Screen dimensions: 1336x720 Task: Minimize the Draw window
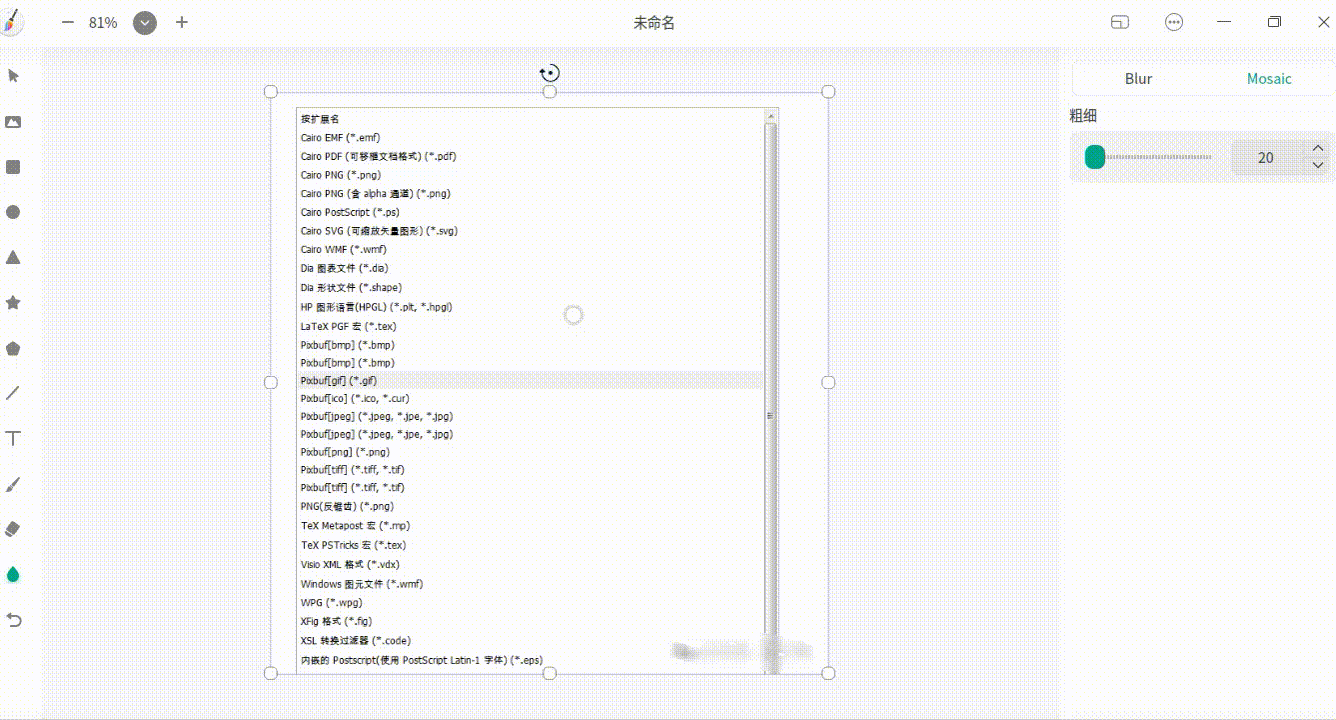1224,22
